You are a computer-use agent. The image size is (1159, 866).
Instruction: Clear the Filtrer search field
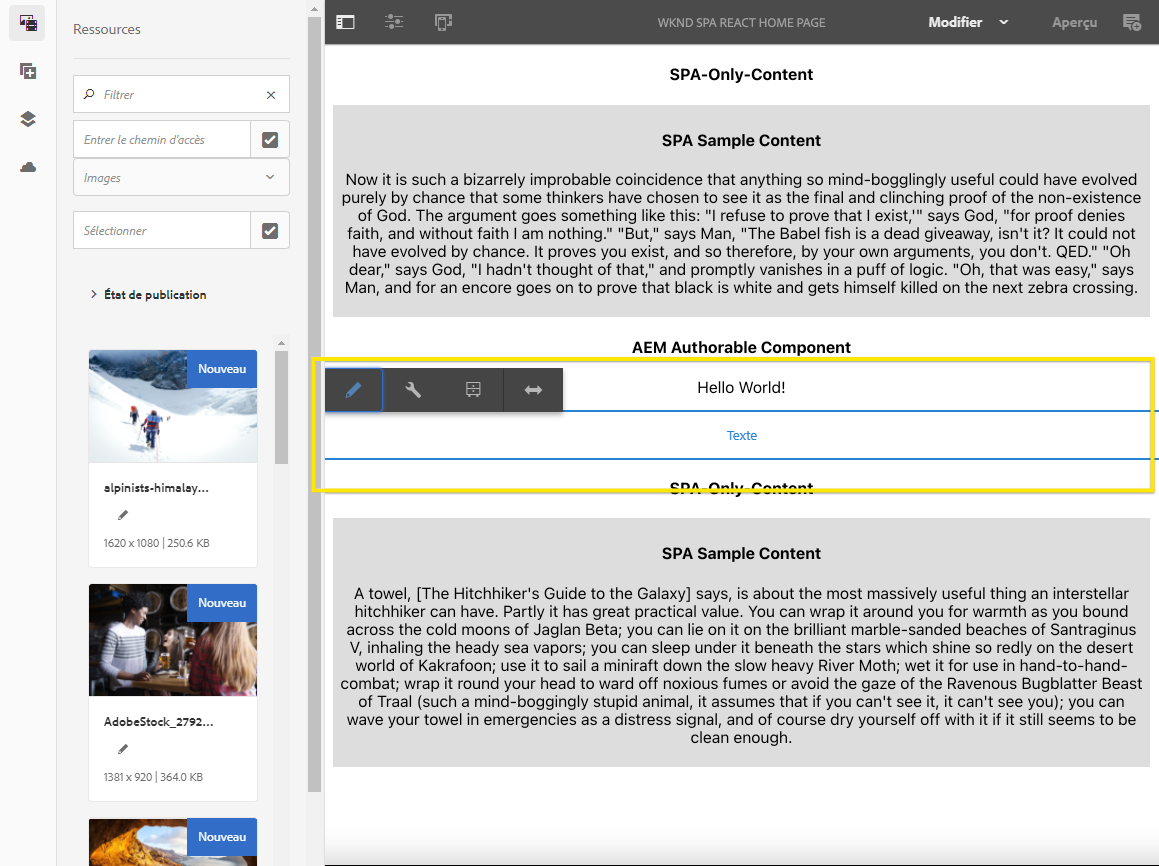(271, 95)
